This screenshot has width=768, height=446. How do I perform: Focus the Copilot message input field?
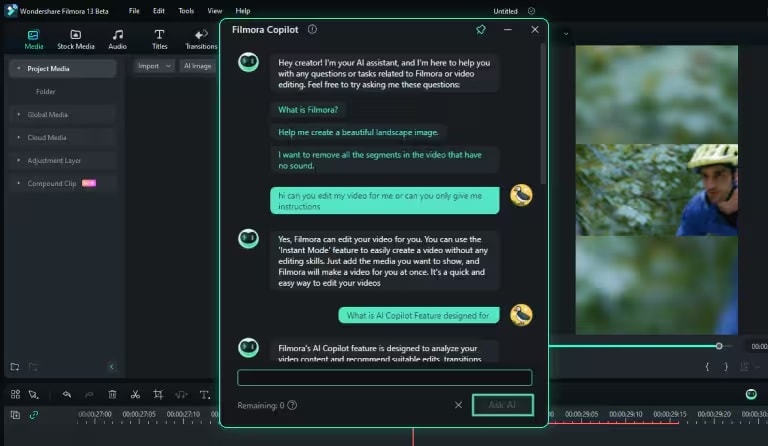tap(384, 377)
